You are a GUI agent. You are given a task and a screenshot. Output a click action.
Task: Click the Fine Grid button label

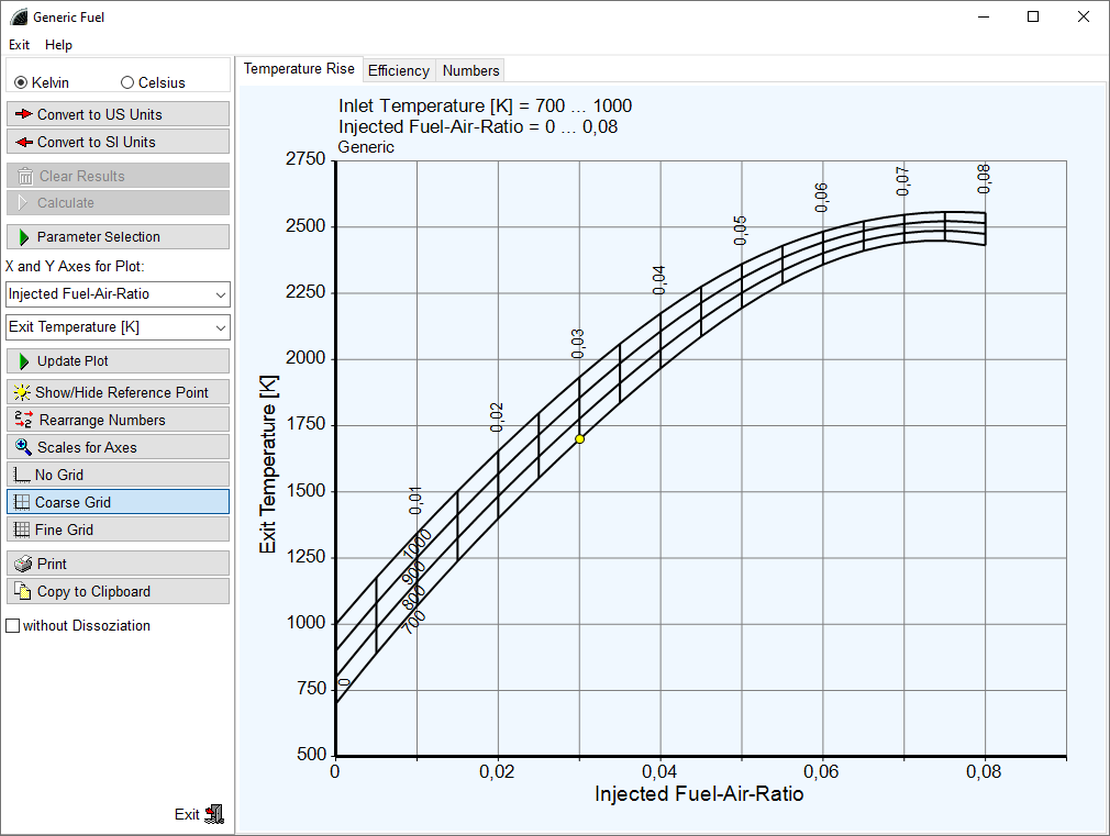tap(64, 529)
